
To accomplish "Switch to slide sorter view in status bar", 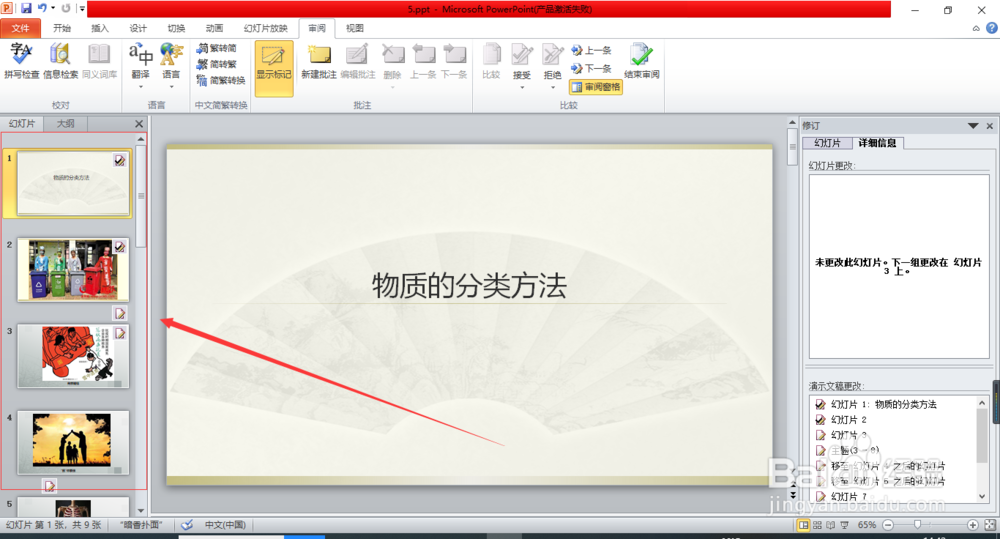I will tap(817, 525).
